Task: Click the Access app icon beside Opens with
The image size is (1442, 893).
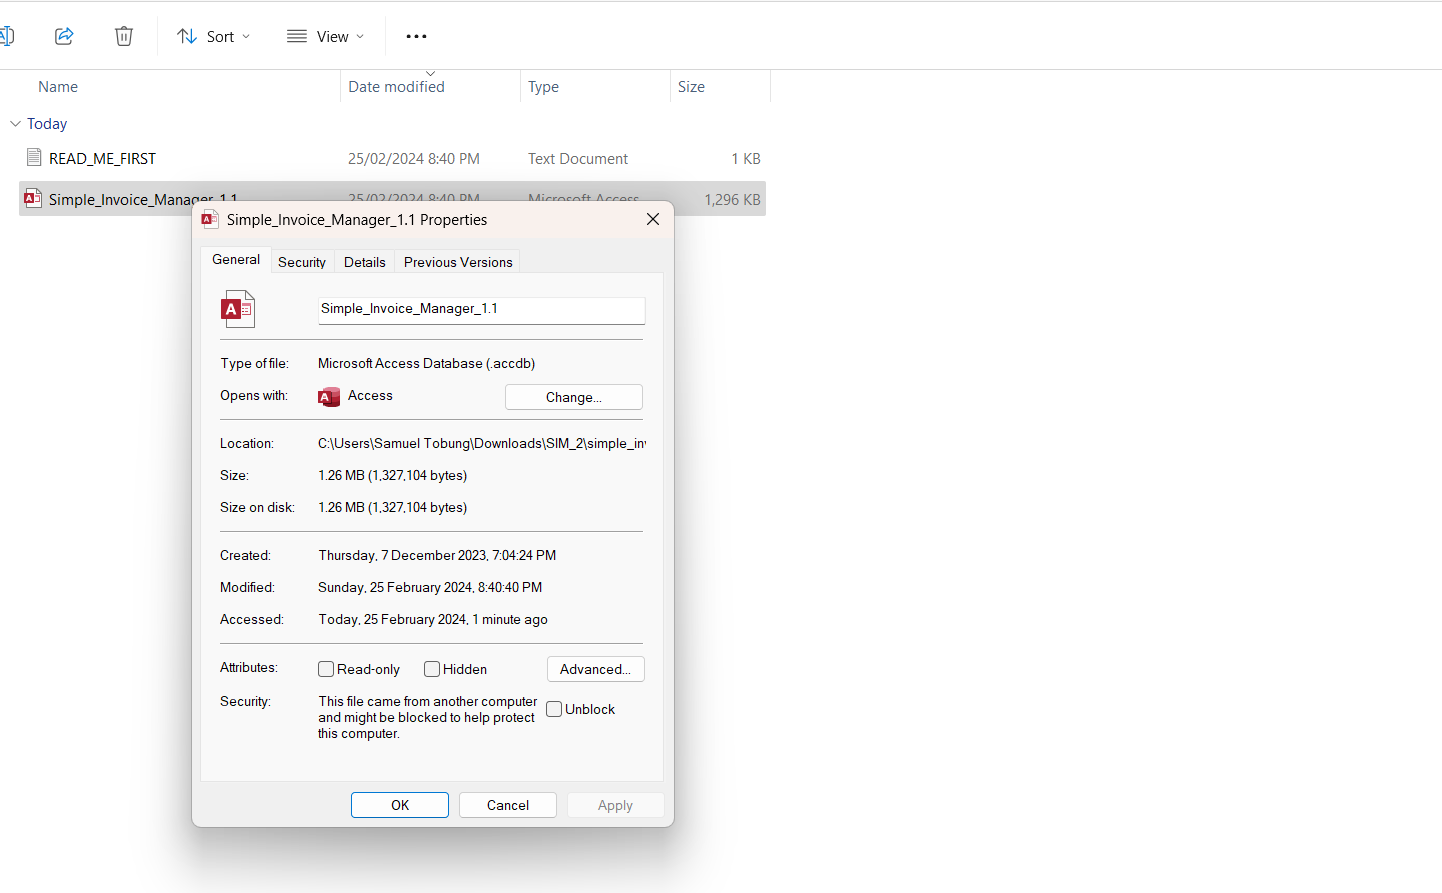Action: [329, 397]
